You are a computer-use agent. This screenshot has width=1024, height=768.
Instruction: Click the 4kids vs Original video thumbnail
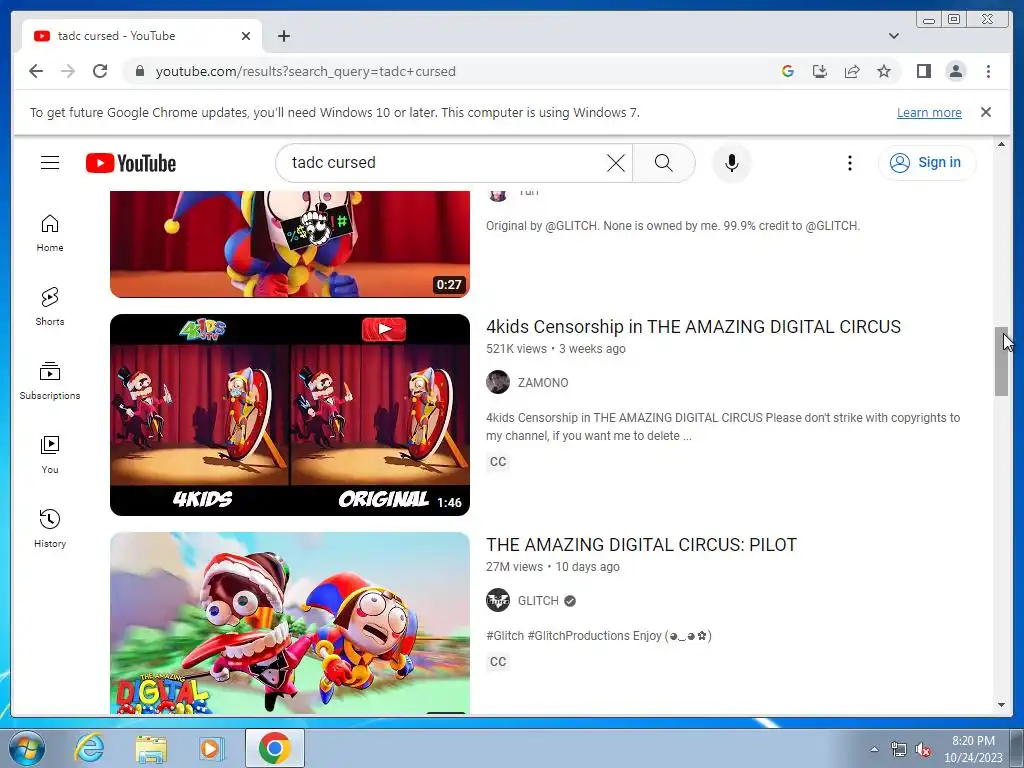tap(289, 415)
